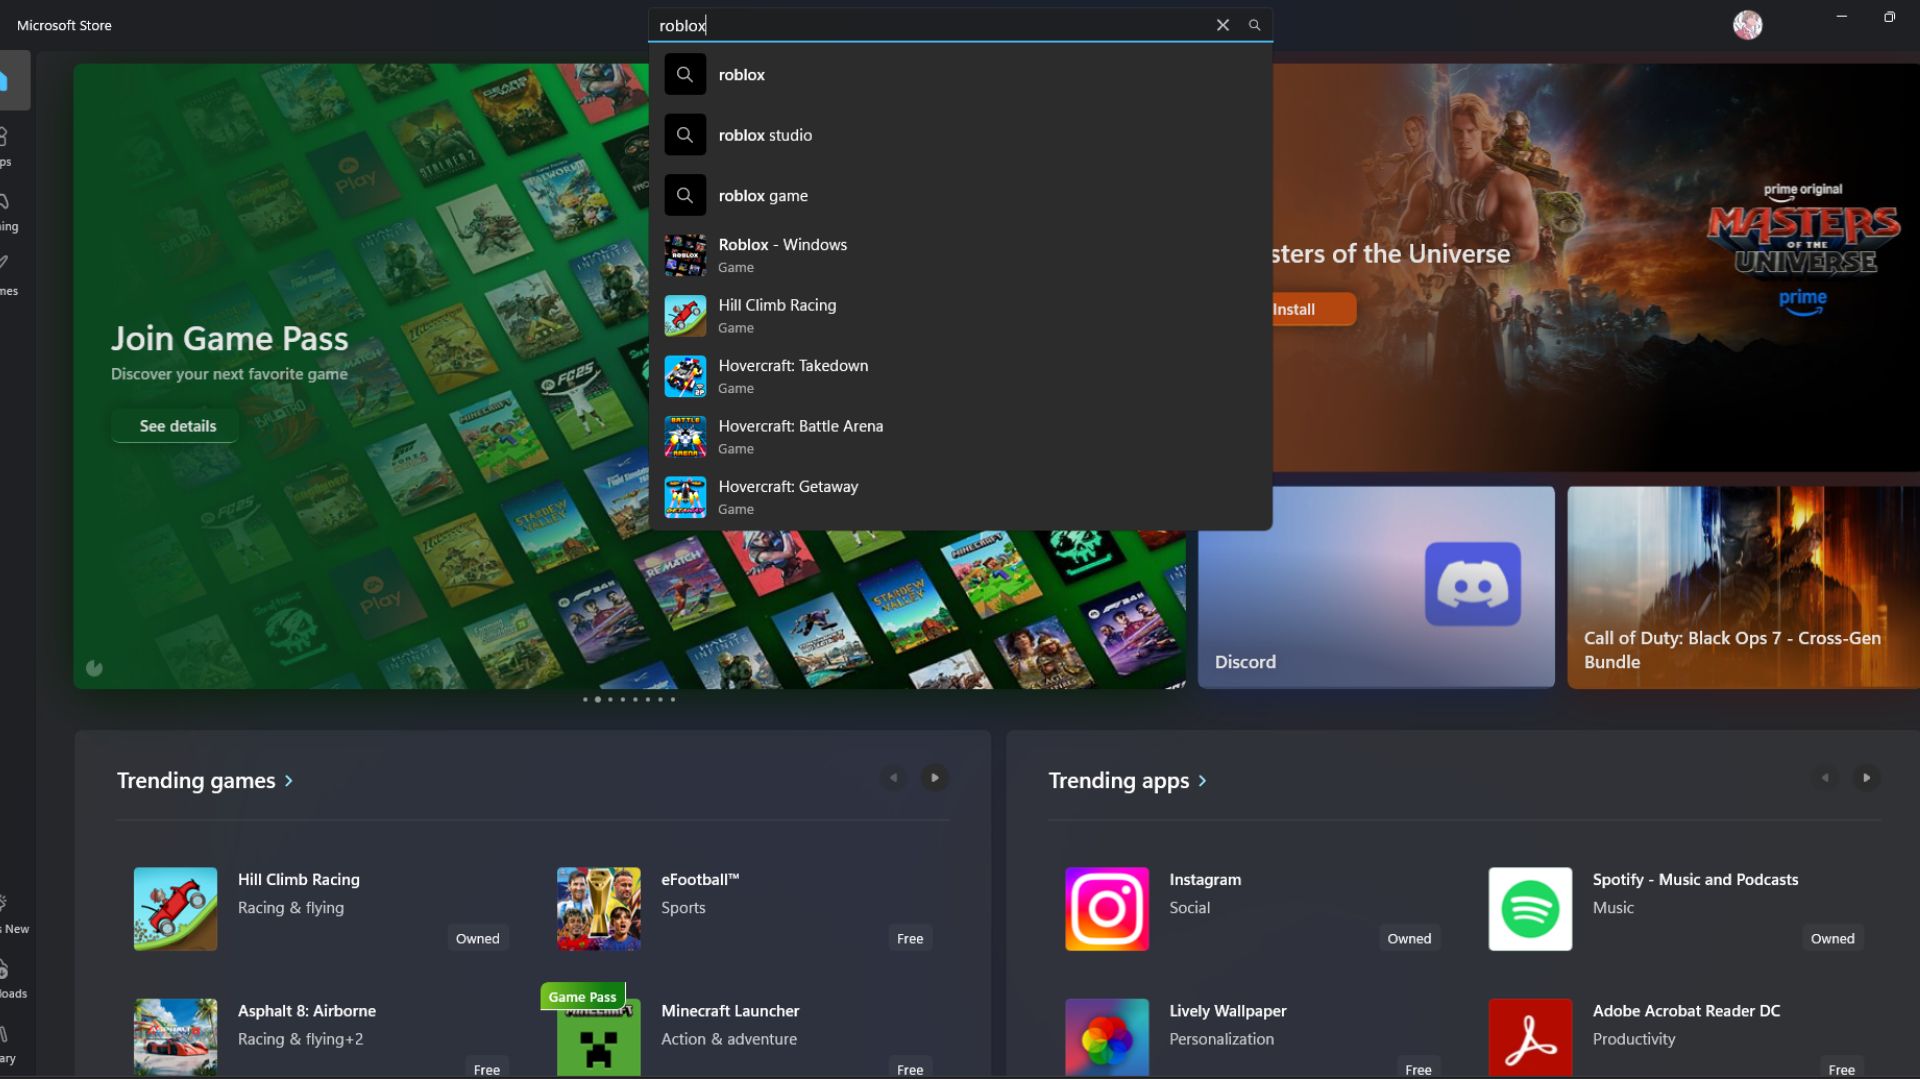Show previous Trending apps page
Image resolution: width=1920 pixels, height=1080 pixels.
pyautogui.click(x=1825, y=778)
